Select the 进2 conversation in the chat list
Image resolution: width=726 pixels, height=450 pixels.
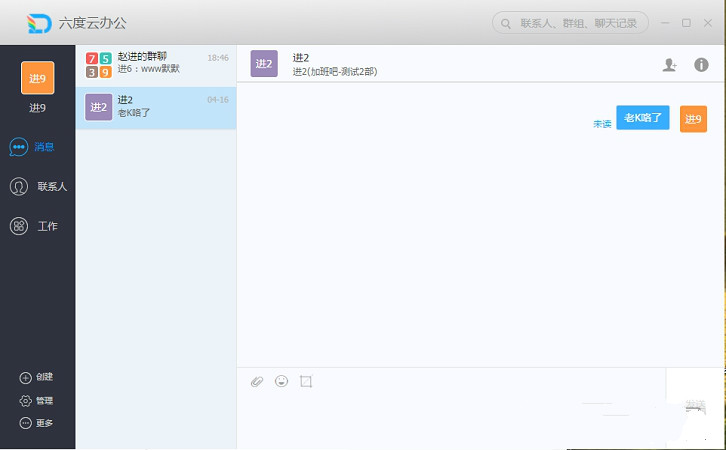(156, 107)
